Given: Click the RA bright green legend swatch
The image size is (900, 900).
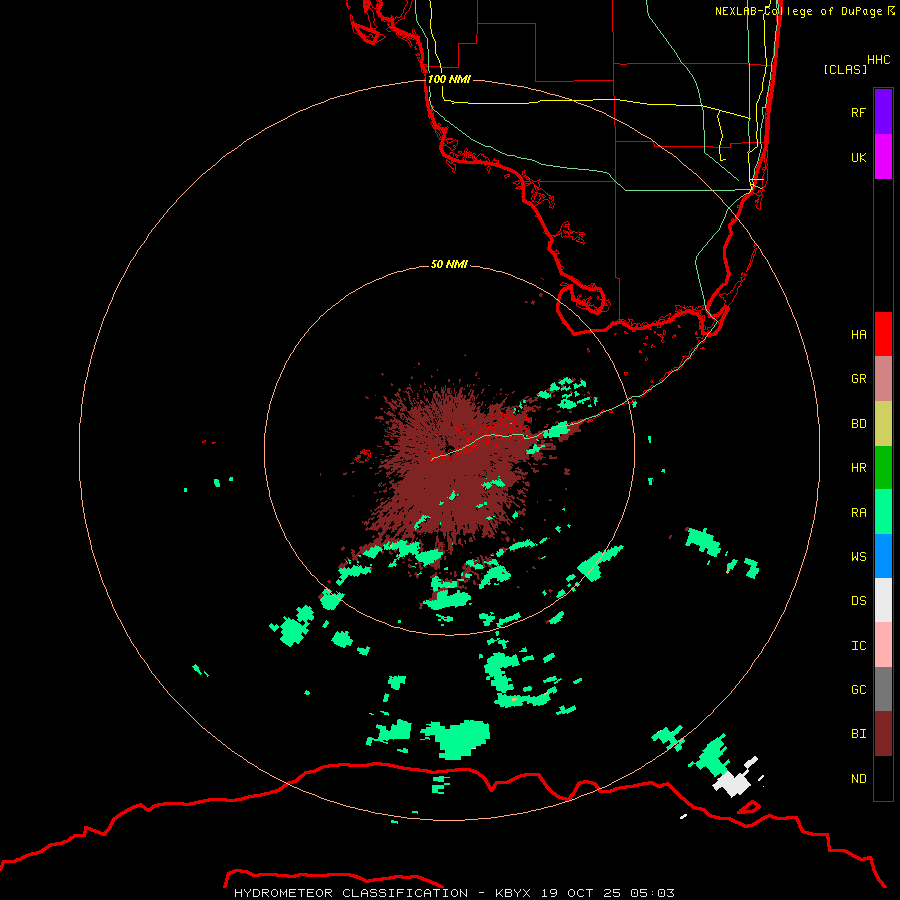Looking at the screenshot, I should [x=883, y=512].
